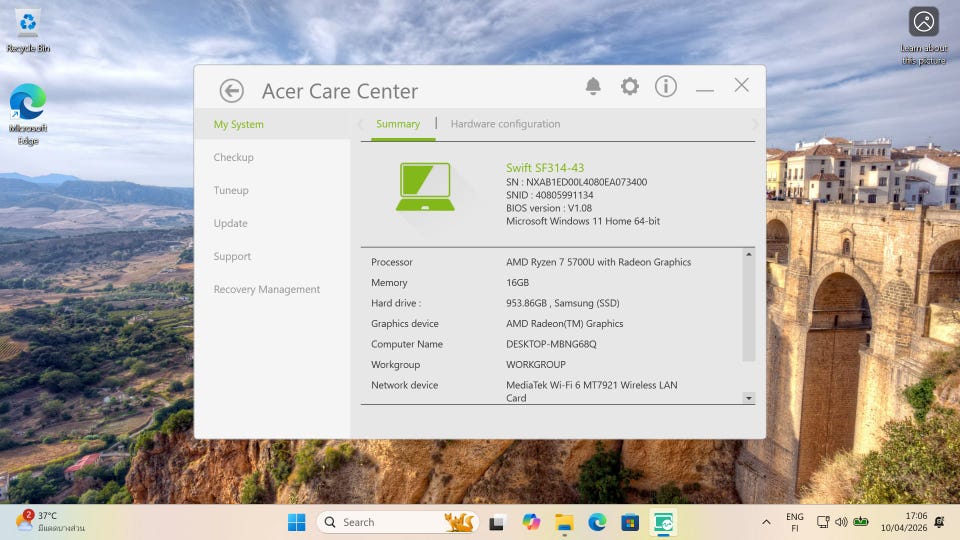
Task: Click the BIOS version V1.08 text
Action: click(x=549, y=208)
